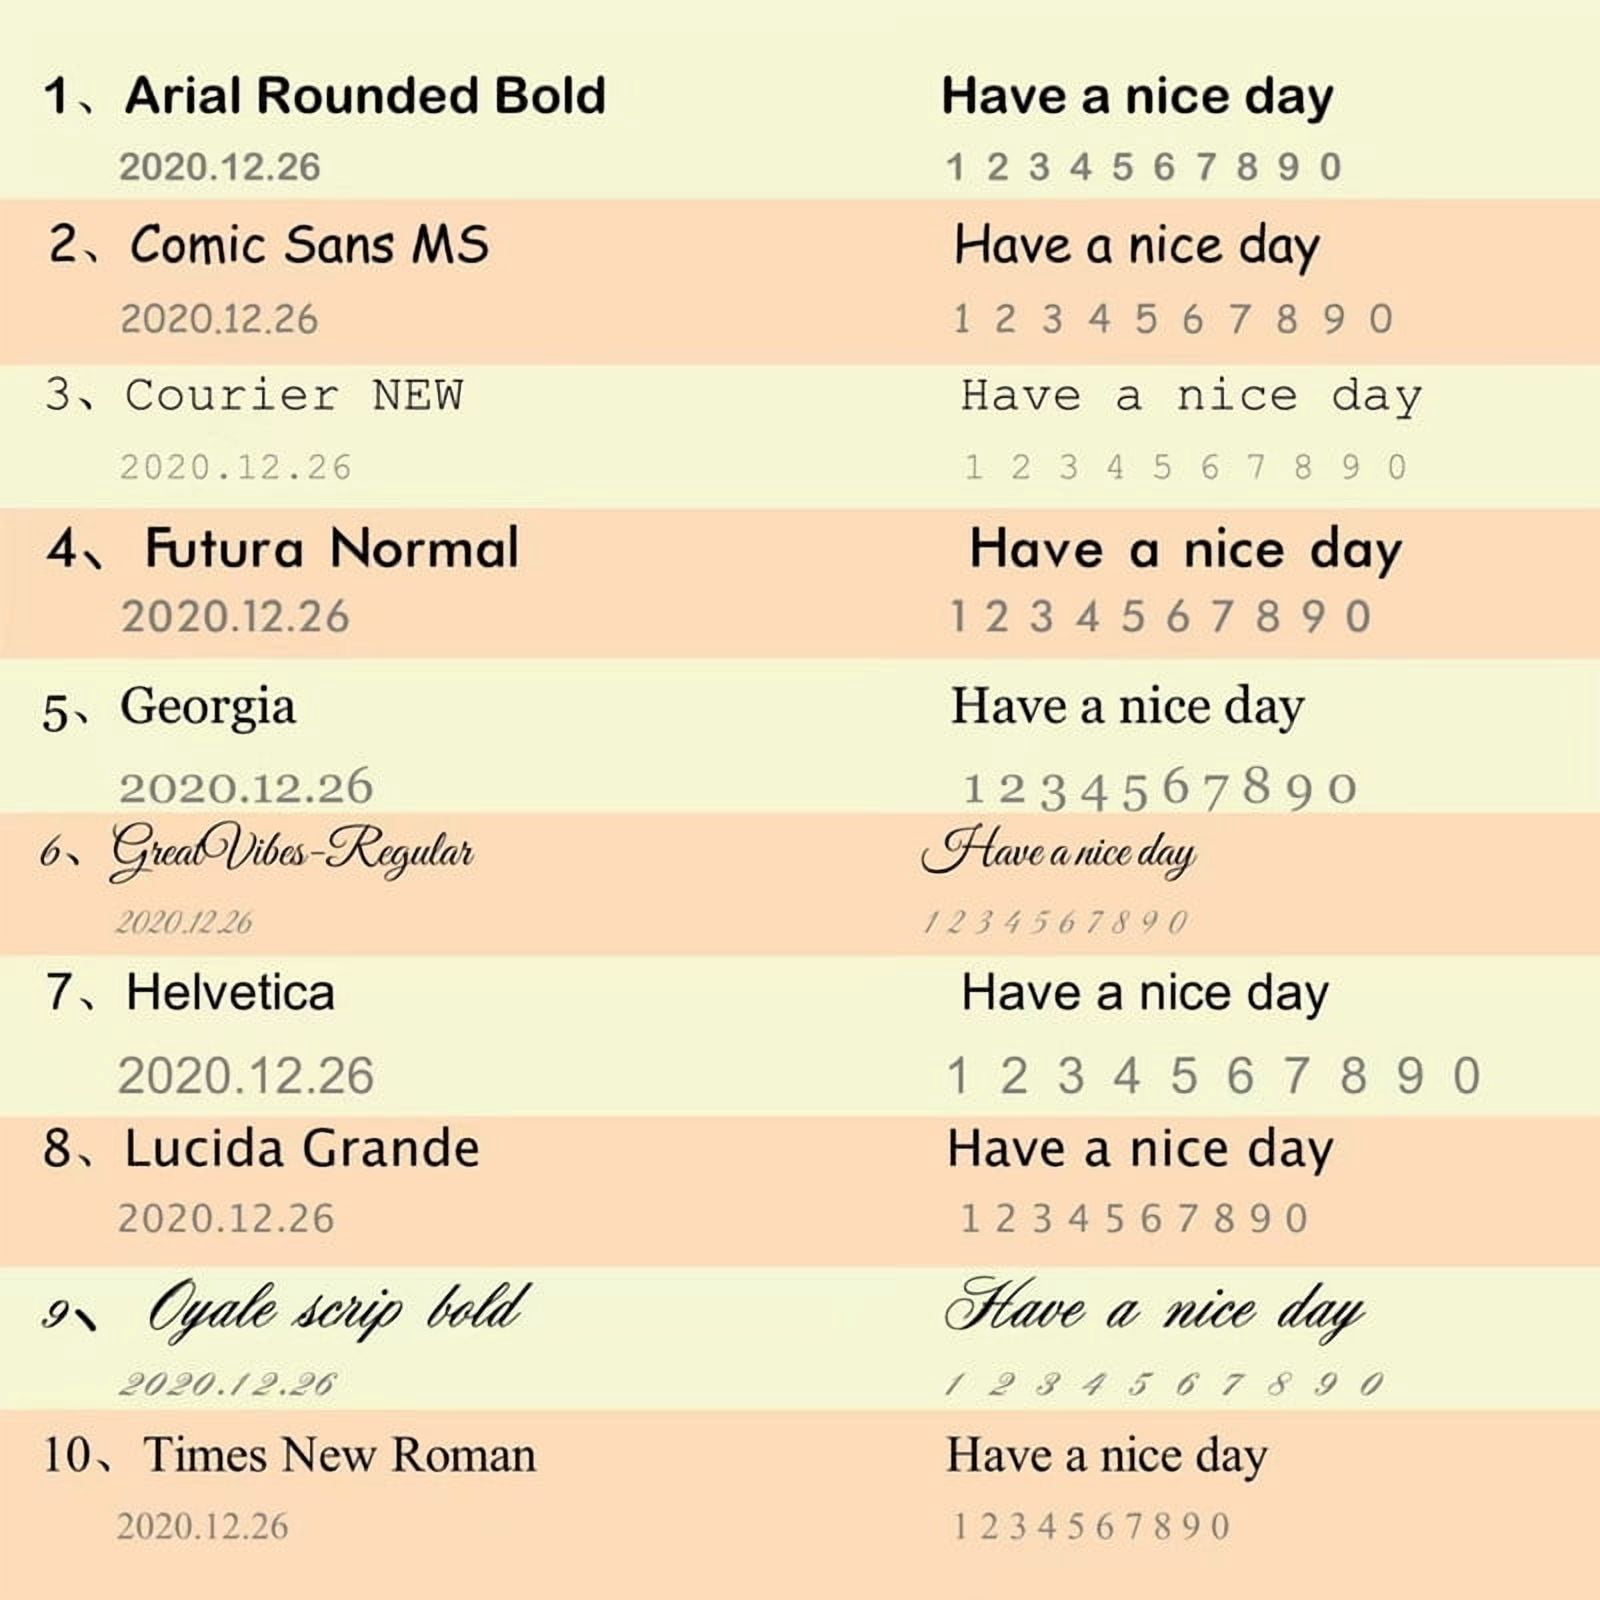Click the Courier 'Have a nice day' sample
This screenshot has width=1600, height=1600.
point(1191,397)
